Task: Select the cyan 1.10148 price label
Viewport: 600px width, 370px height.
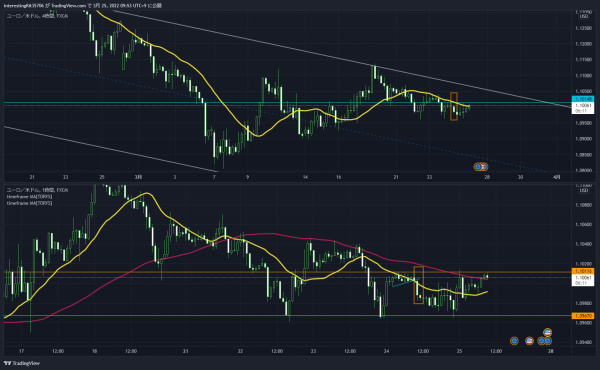Action: tap(583, 99)
